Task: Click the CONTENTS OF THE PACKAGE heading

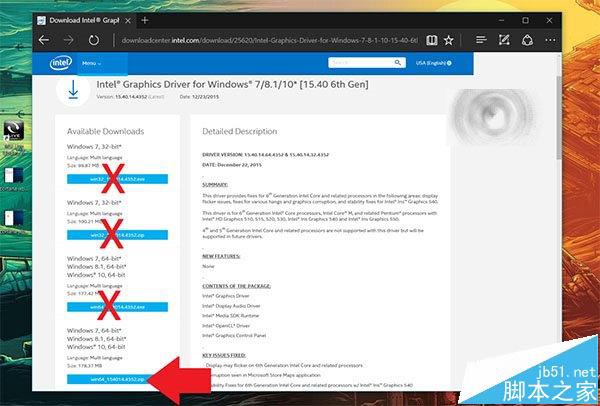Action: coord(236,286)
